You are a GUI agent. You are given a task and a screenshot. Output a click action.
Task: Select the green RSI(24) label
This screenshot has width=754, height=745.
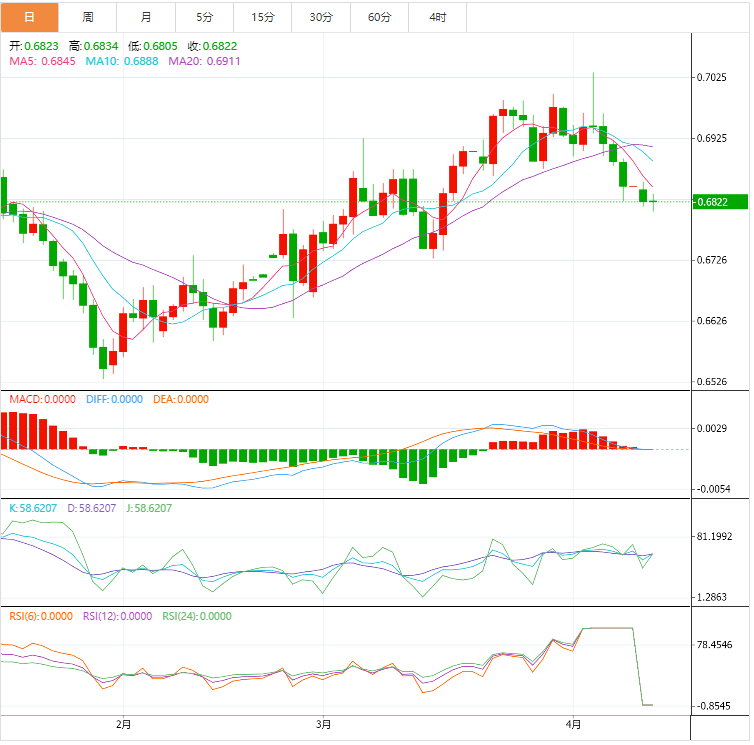[196, 616]
